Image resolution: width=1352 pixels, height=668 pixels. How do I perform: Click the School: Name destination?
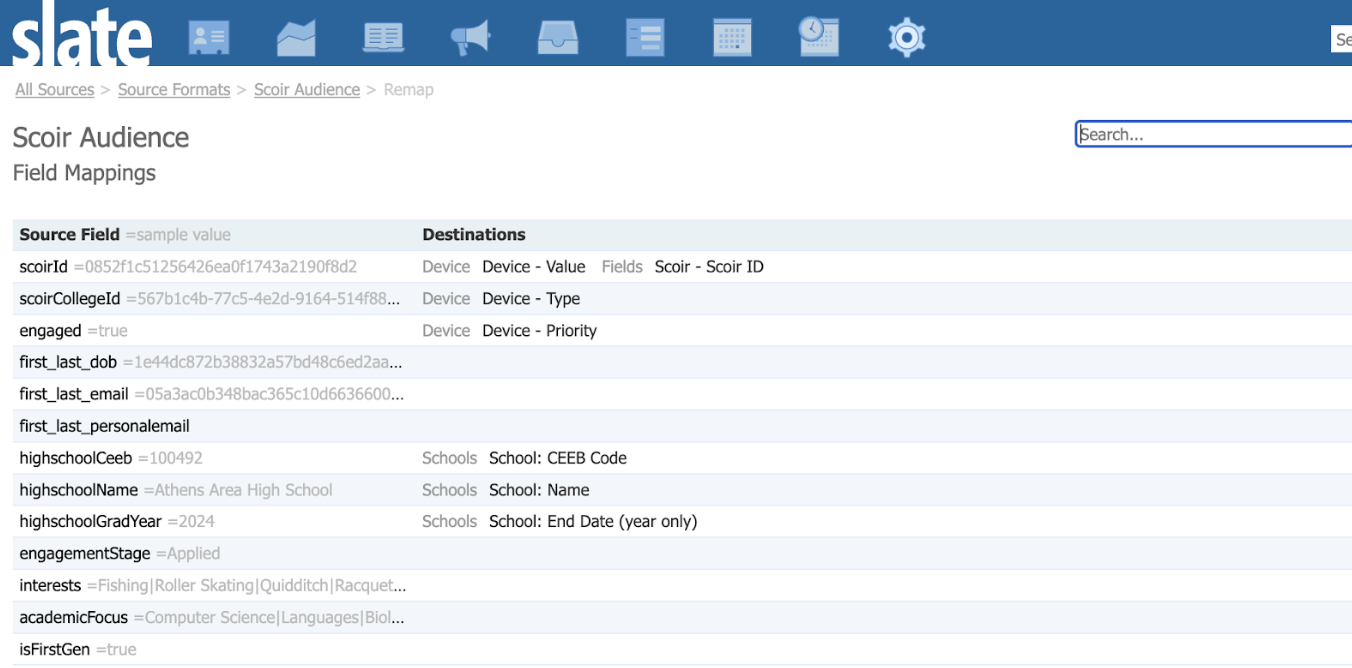(539, 491)
